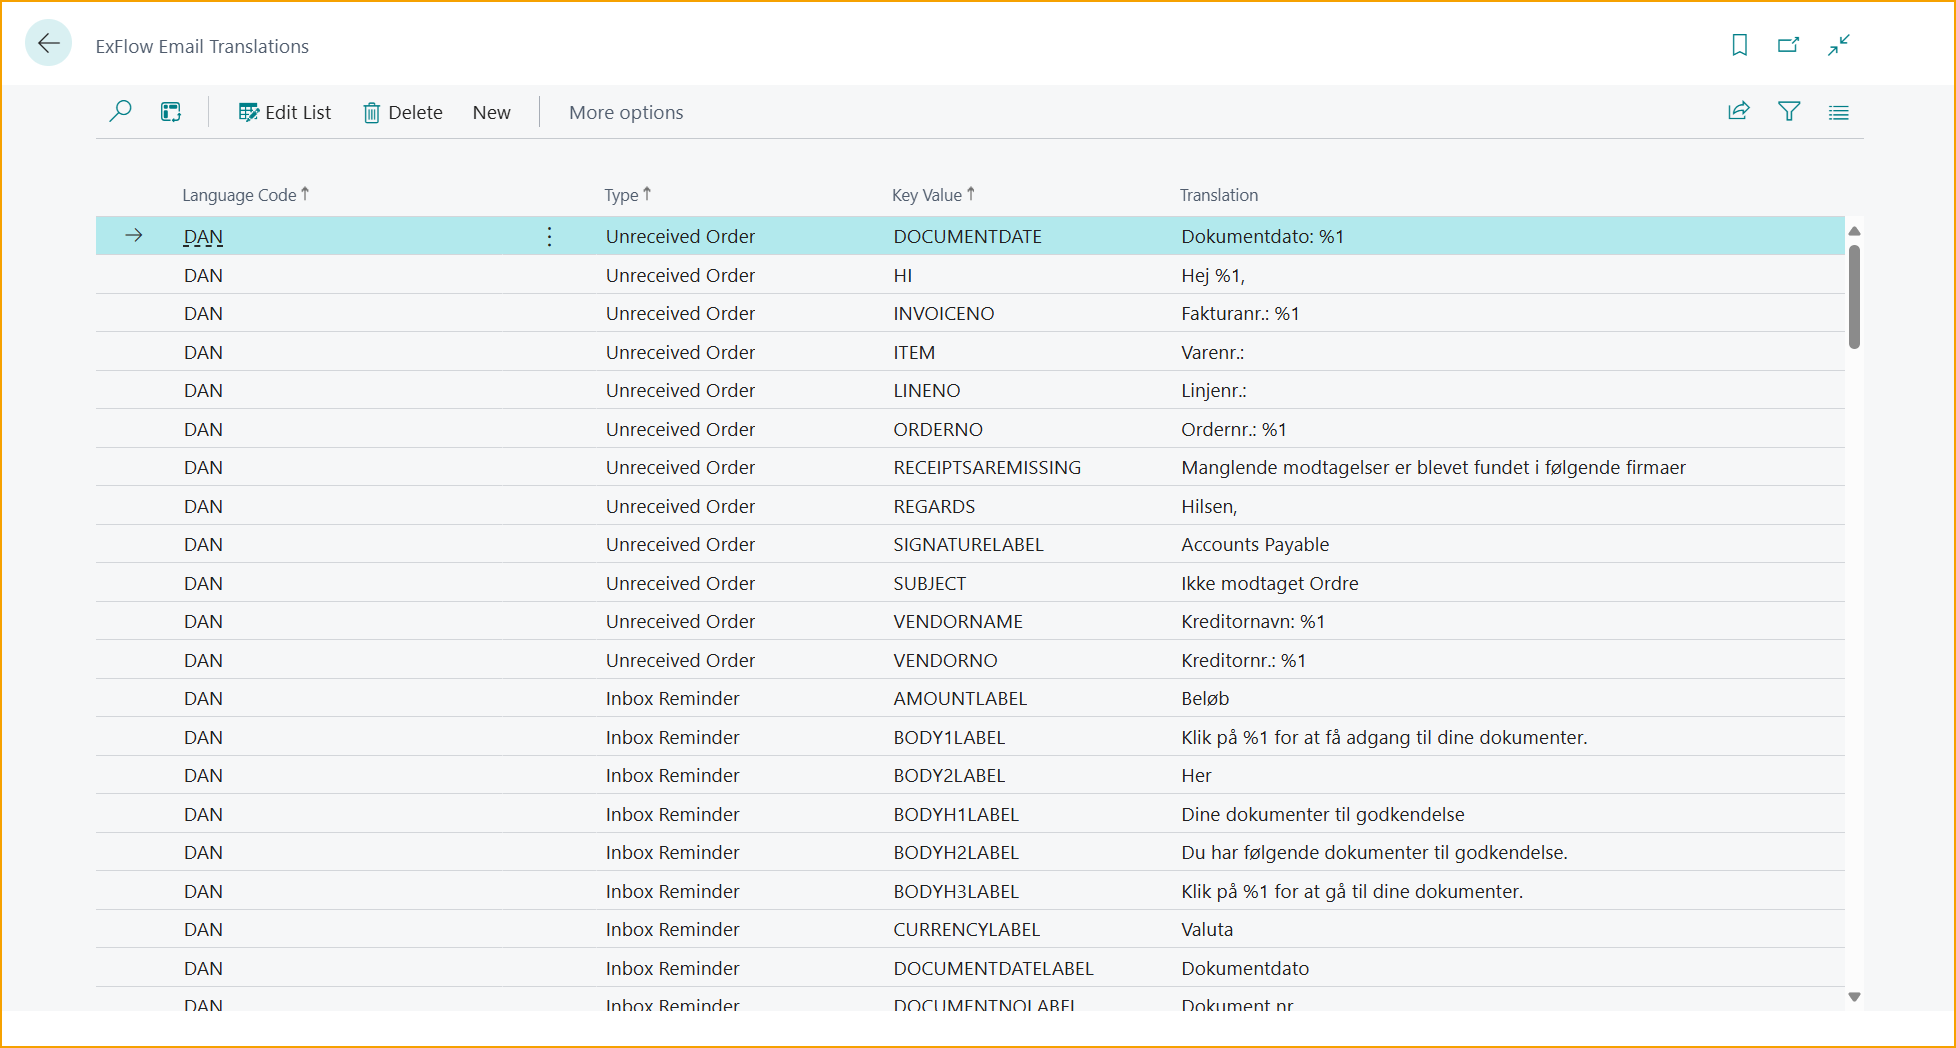Viewport: 1956px width, 1048px height.
Task: Toggle the filter pane funnel icon
Action: click(1788, 112)
